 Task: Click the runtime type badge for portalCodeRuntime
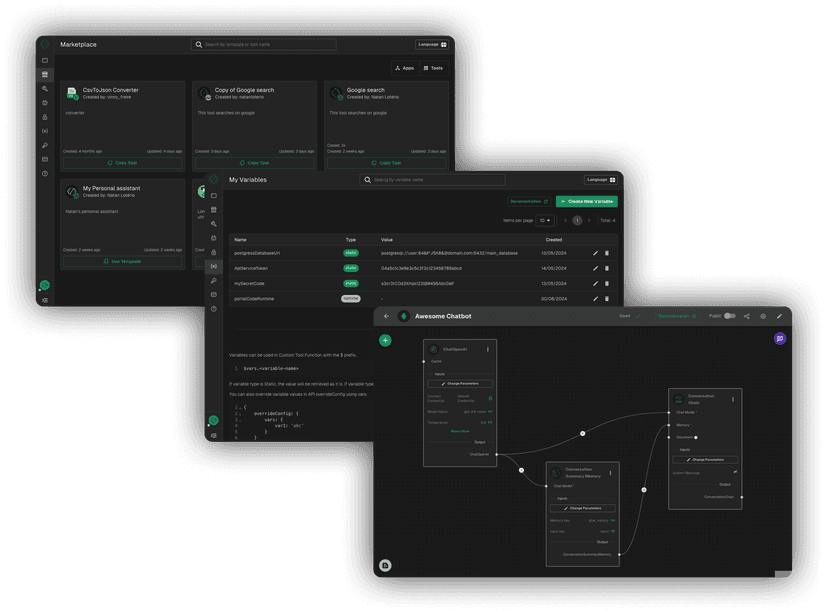351,298
